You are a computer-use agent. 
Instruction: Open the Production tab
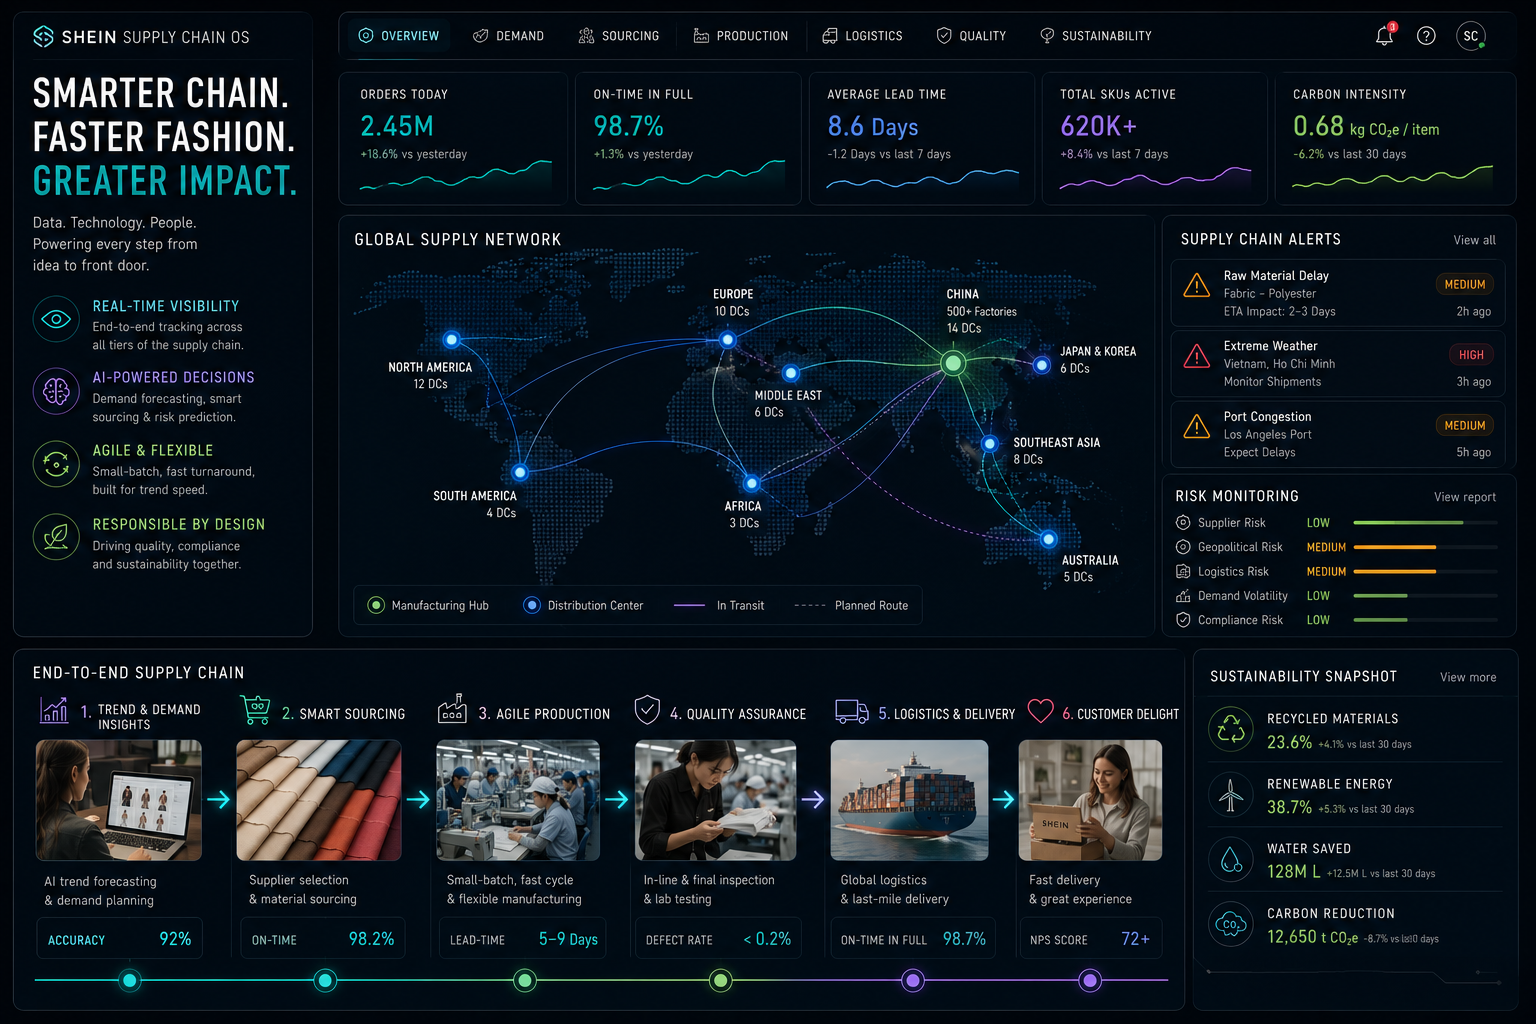point(741,36)
